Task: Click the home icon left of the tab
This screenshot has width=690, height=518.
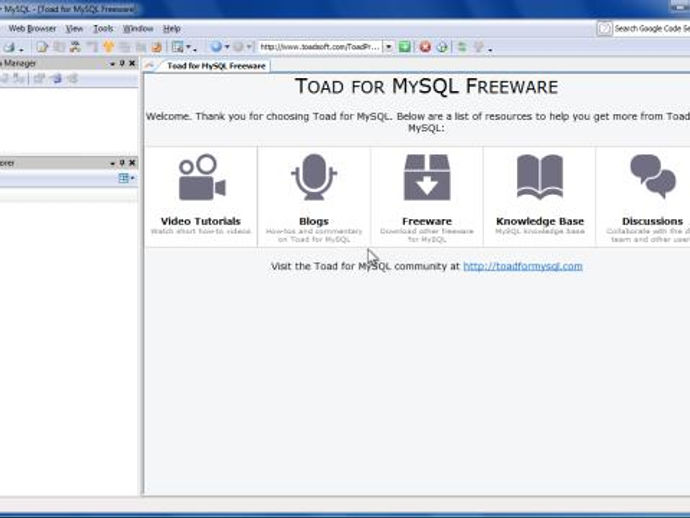Action: click(150, 66)
